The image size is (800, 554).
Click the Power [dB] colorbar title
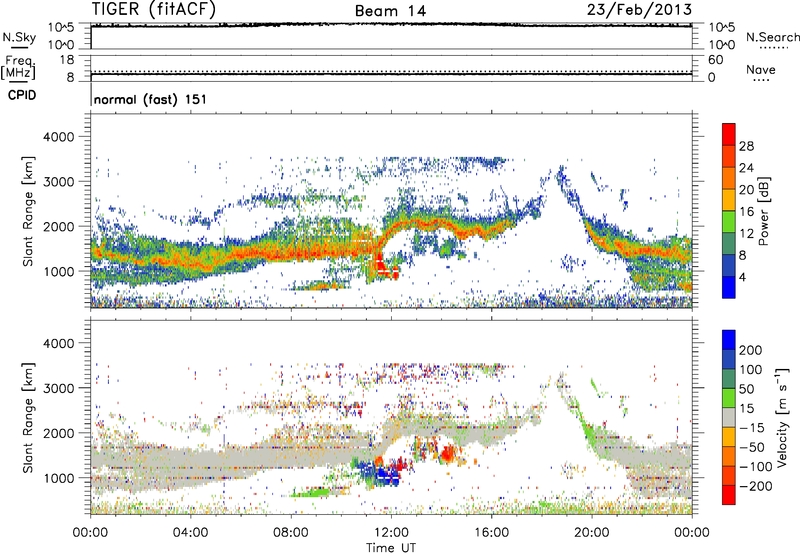coord(763,211)
